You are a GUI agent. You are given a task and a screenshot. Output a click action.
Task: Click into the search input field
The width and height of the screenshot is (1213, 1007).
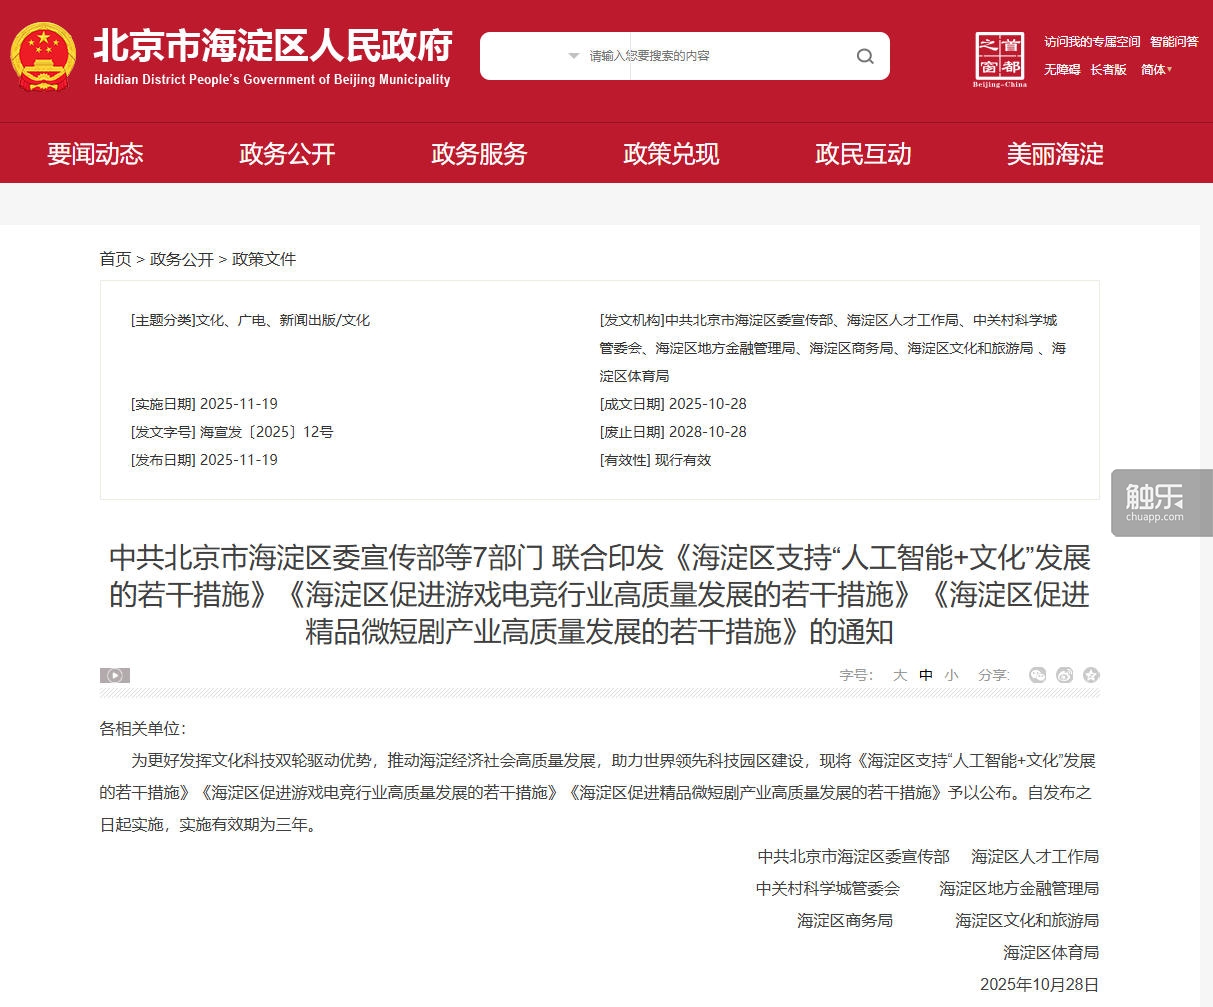click(720, 56)
